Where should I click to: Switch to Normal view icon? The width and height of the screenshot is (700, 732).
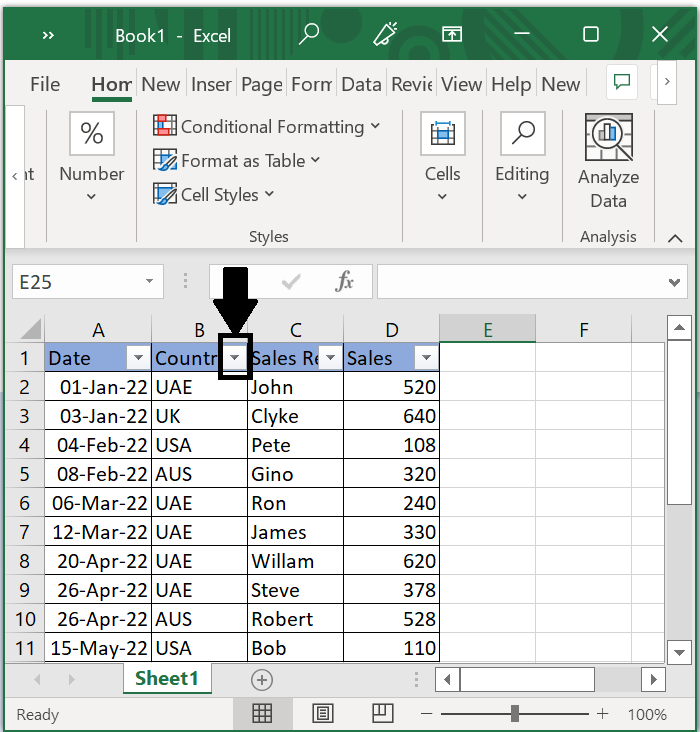pyautogui.click(x=262, y=713)
